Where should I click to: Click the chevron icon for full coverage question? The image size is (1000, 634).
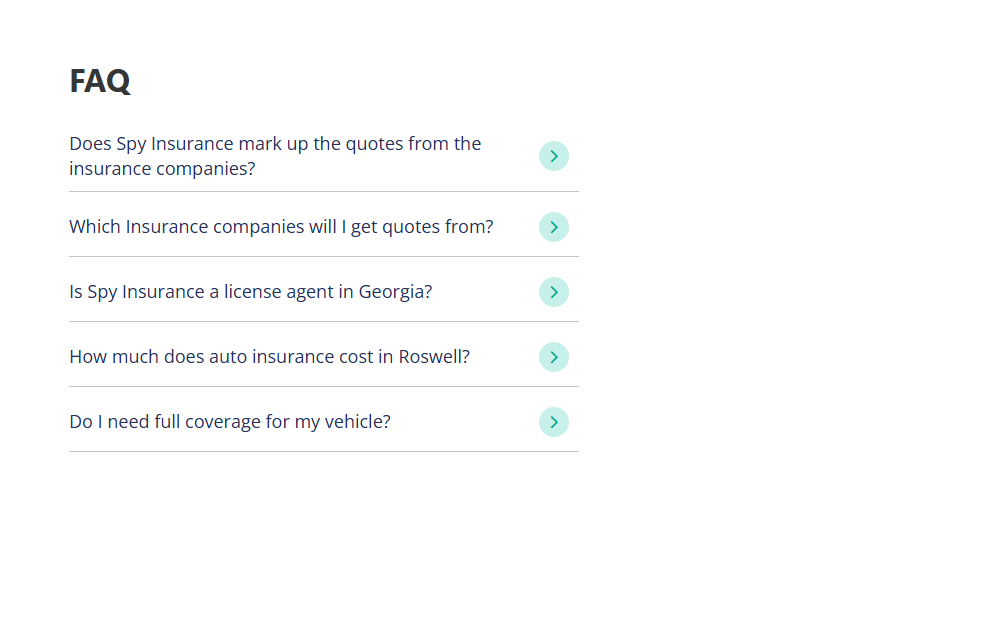pyautogui.click(x=554, y=422)
